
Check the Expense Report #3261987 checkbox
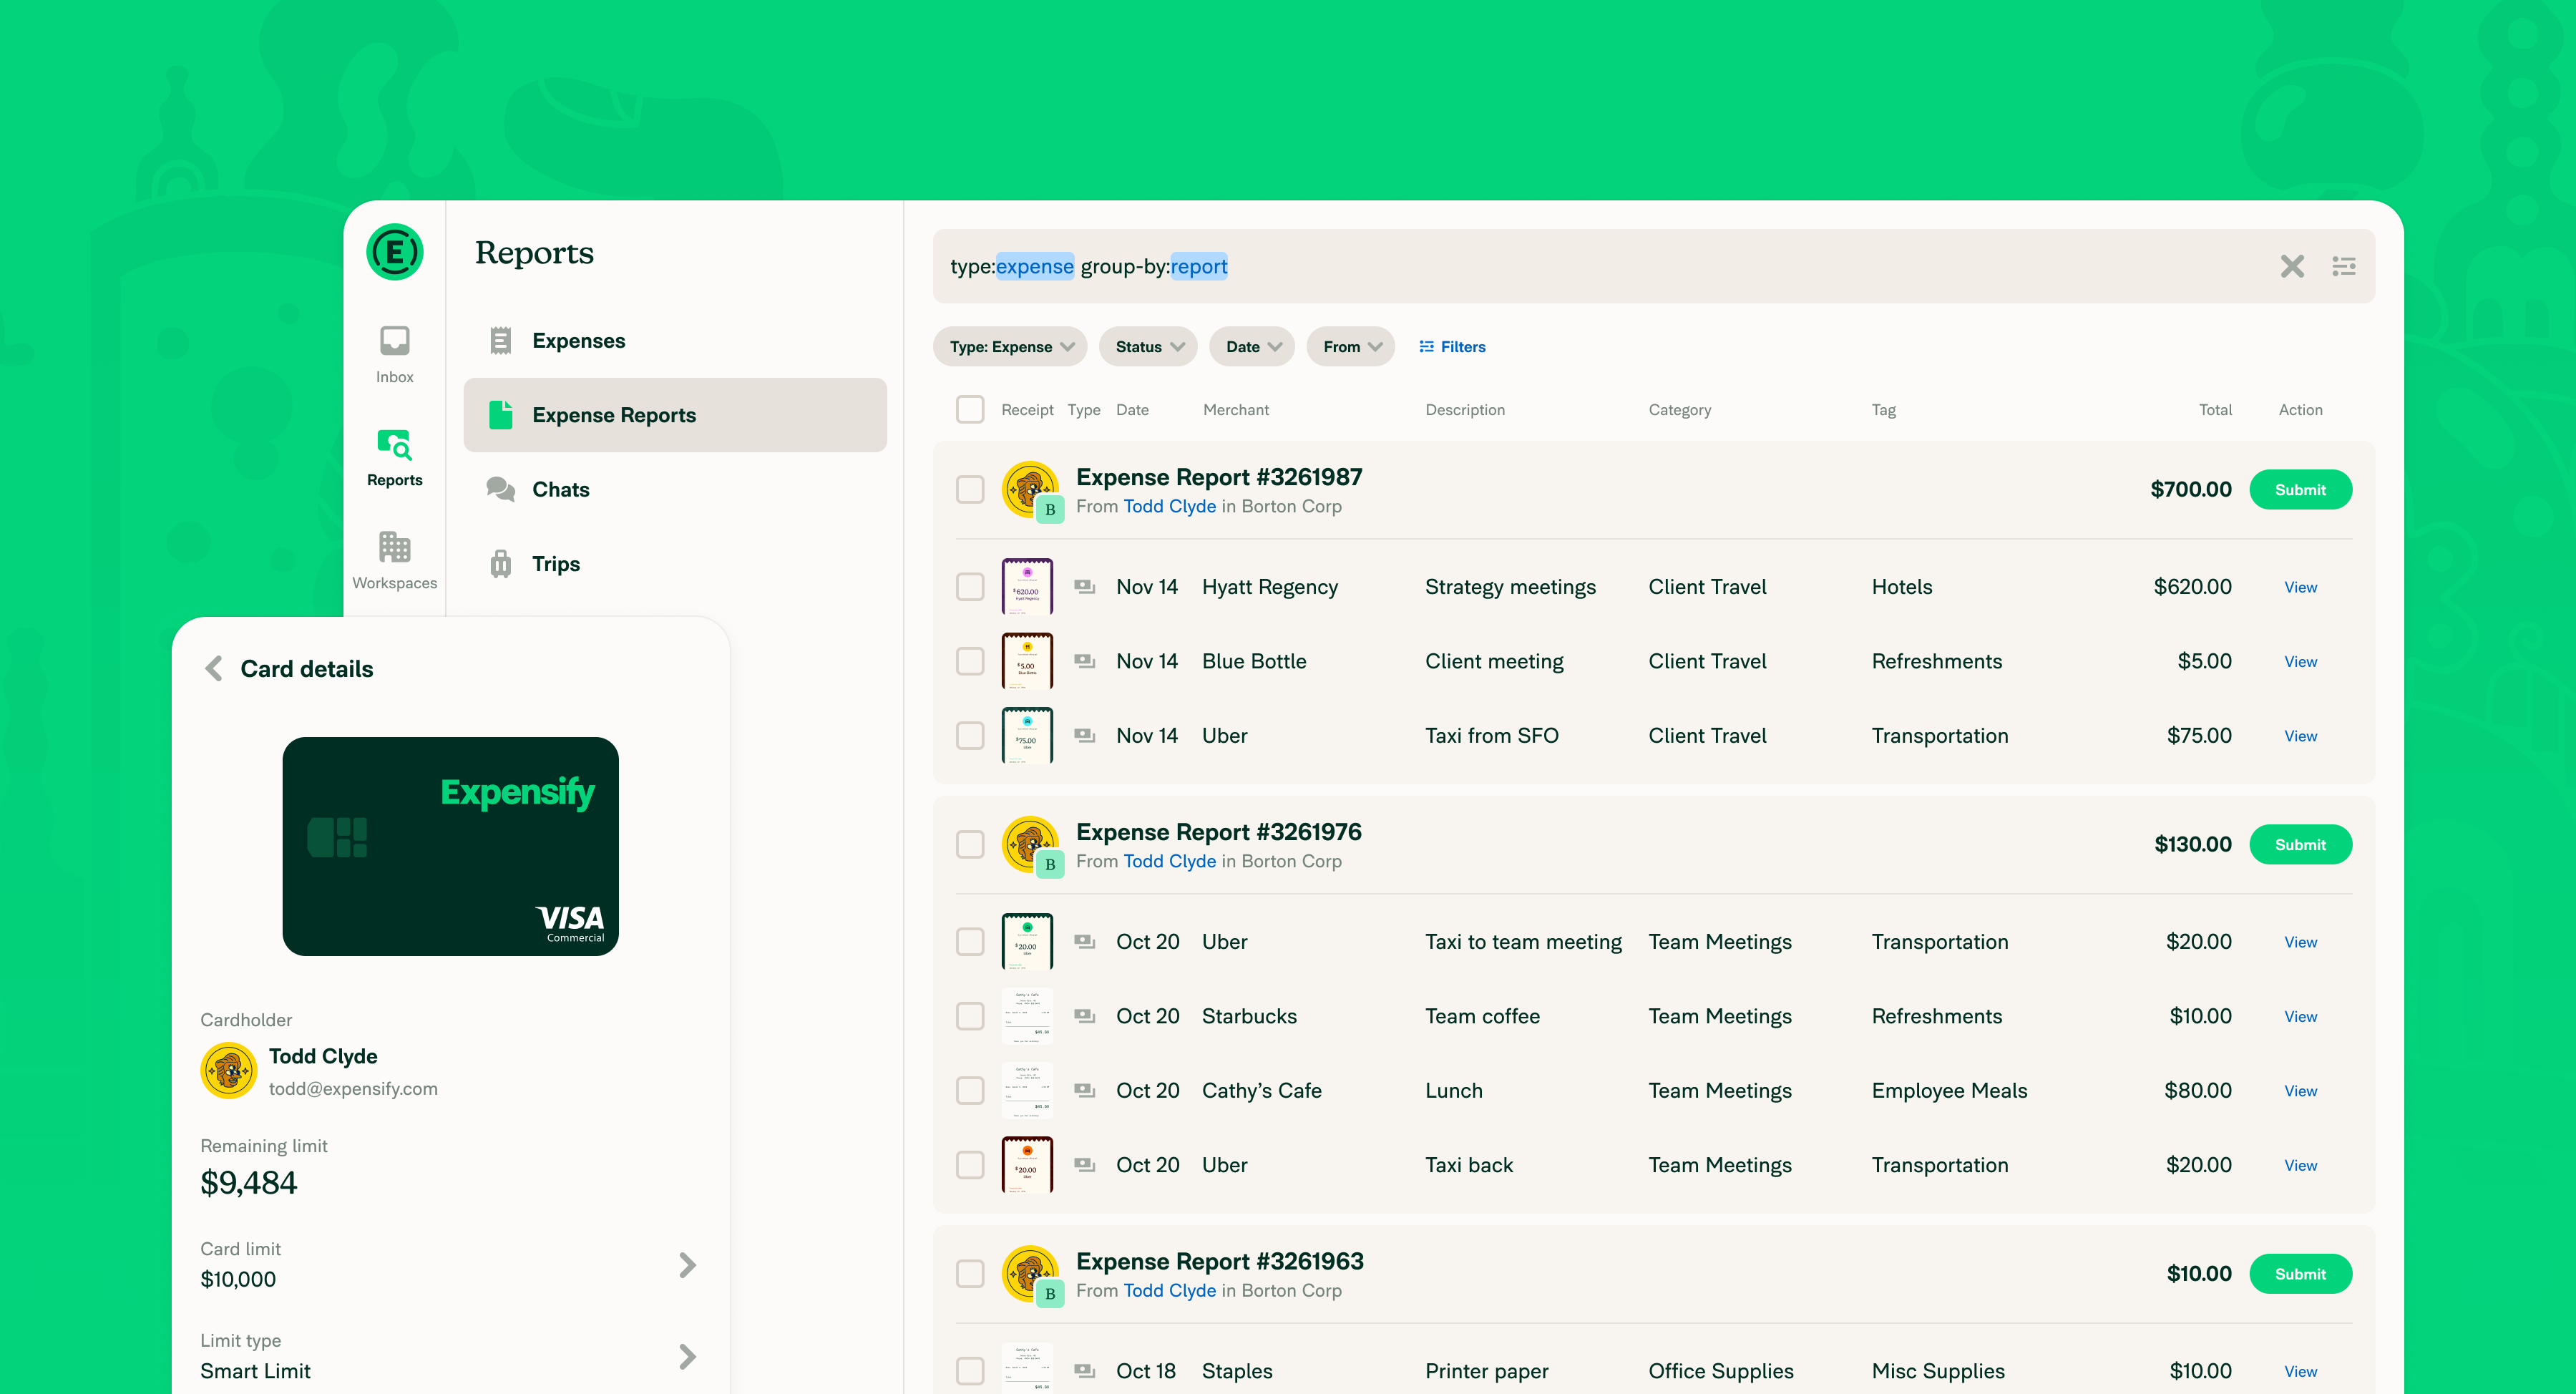coord(970,489)
